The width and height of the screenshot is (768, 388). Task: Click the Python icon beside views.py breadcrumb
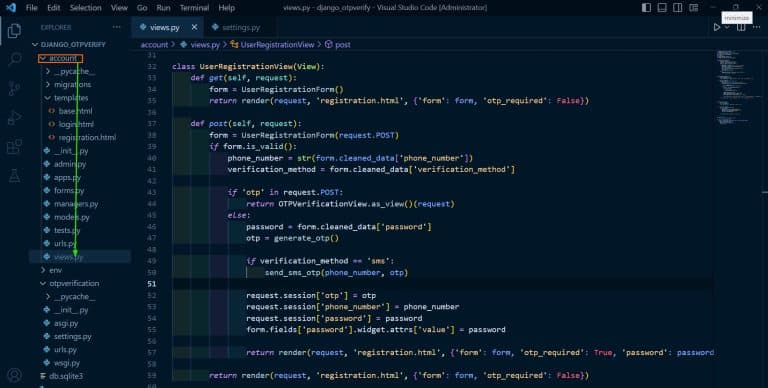(x=184, y=44)
